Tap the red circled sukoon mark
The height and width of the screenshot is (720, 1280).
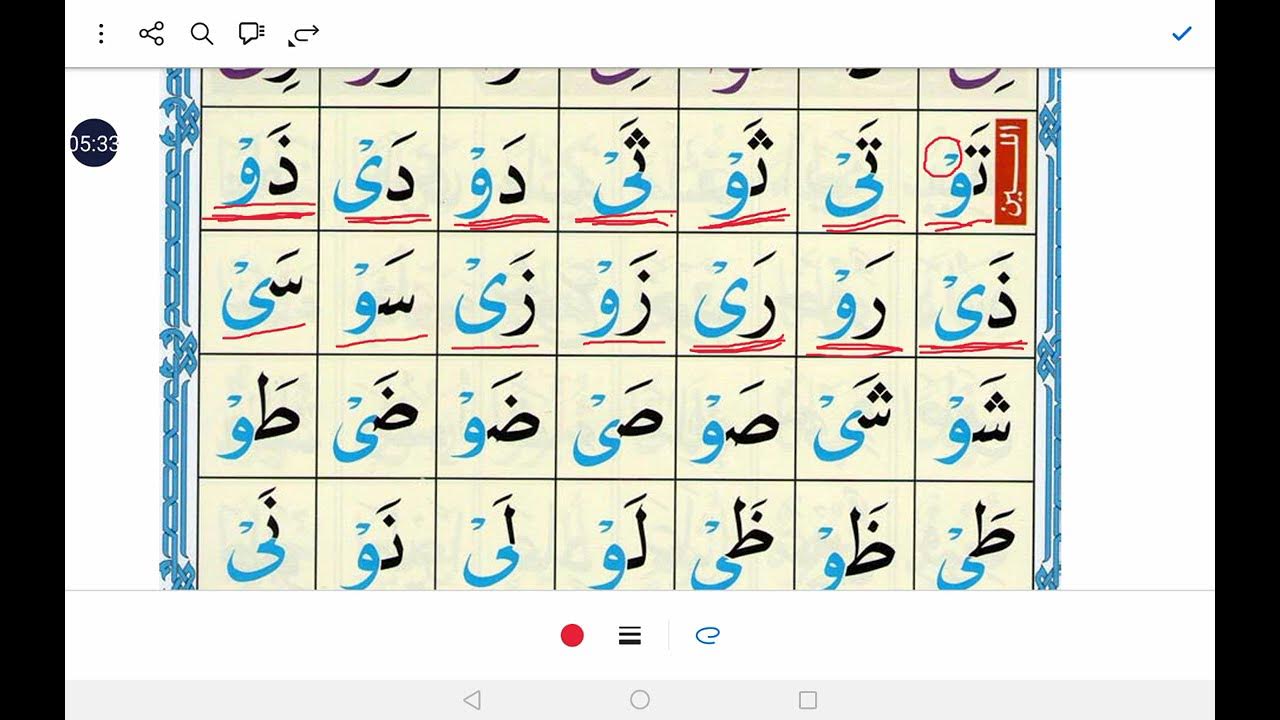[942, 157]
